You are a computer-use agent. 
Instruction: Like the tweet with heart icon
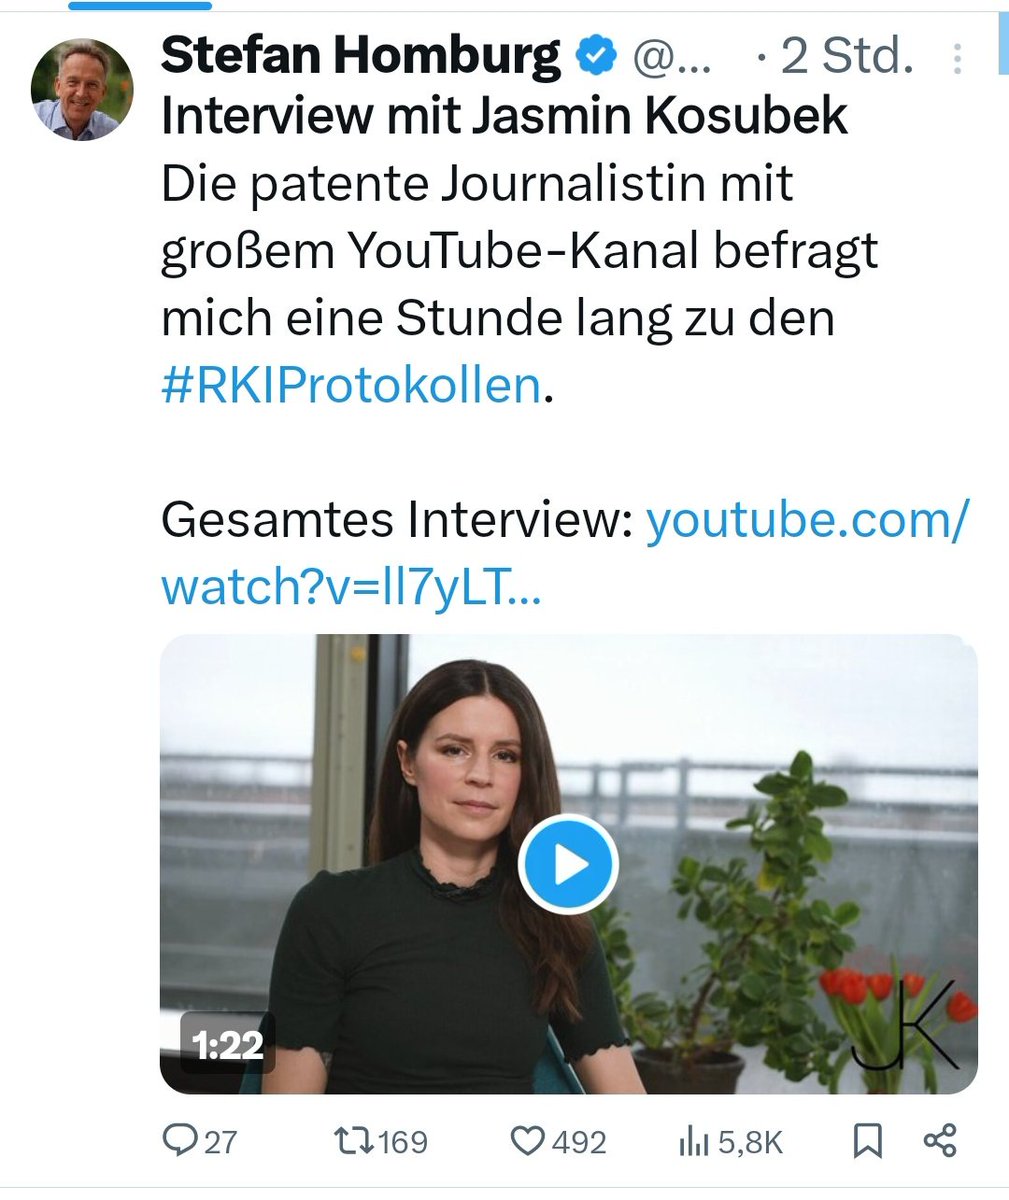coord(526,1141)
